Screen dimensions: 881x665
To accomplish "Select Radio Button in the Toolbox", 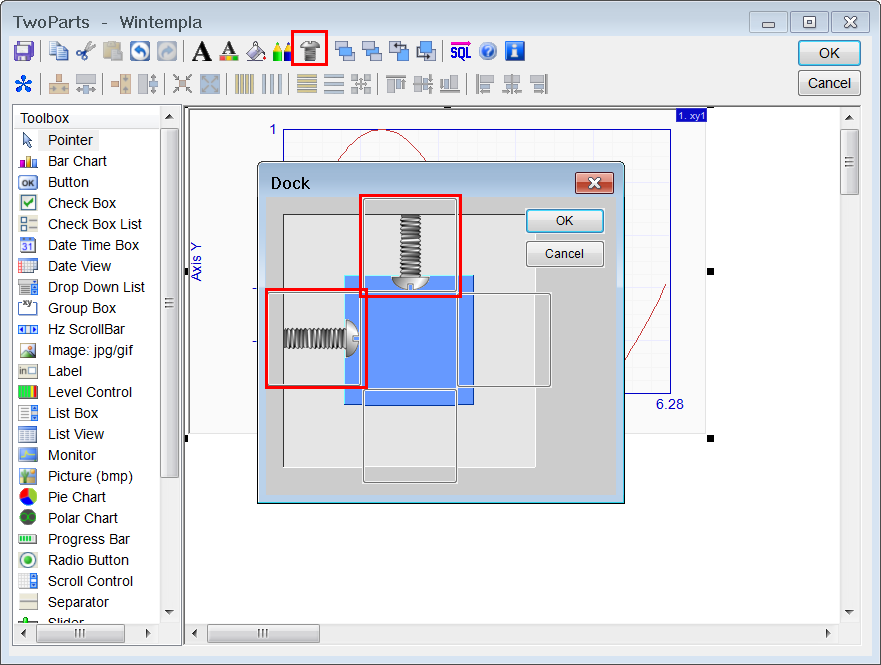I will (88, 560).
